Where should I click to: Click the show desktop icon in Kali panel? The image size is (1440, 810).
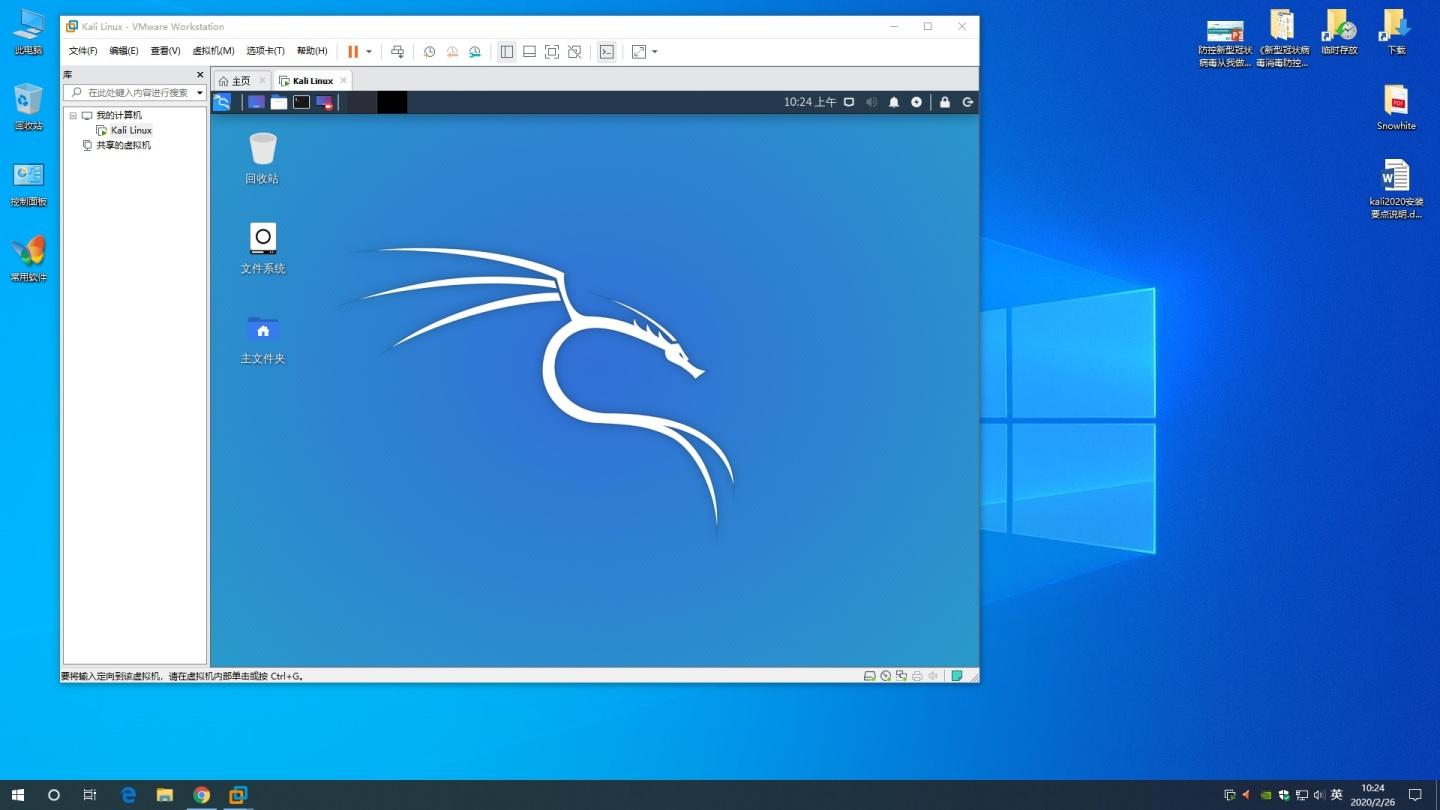(x=257, y=102)
